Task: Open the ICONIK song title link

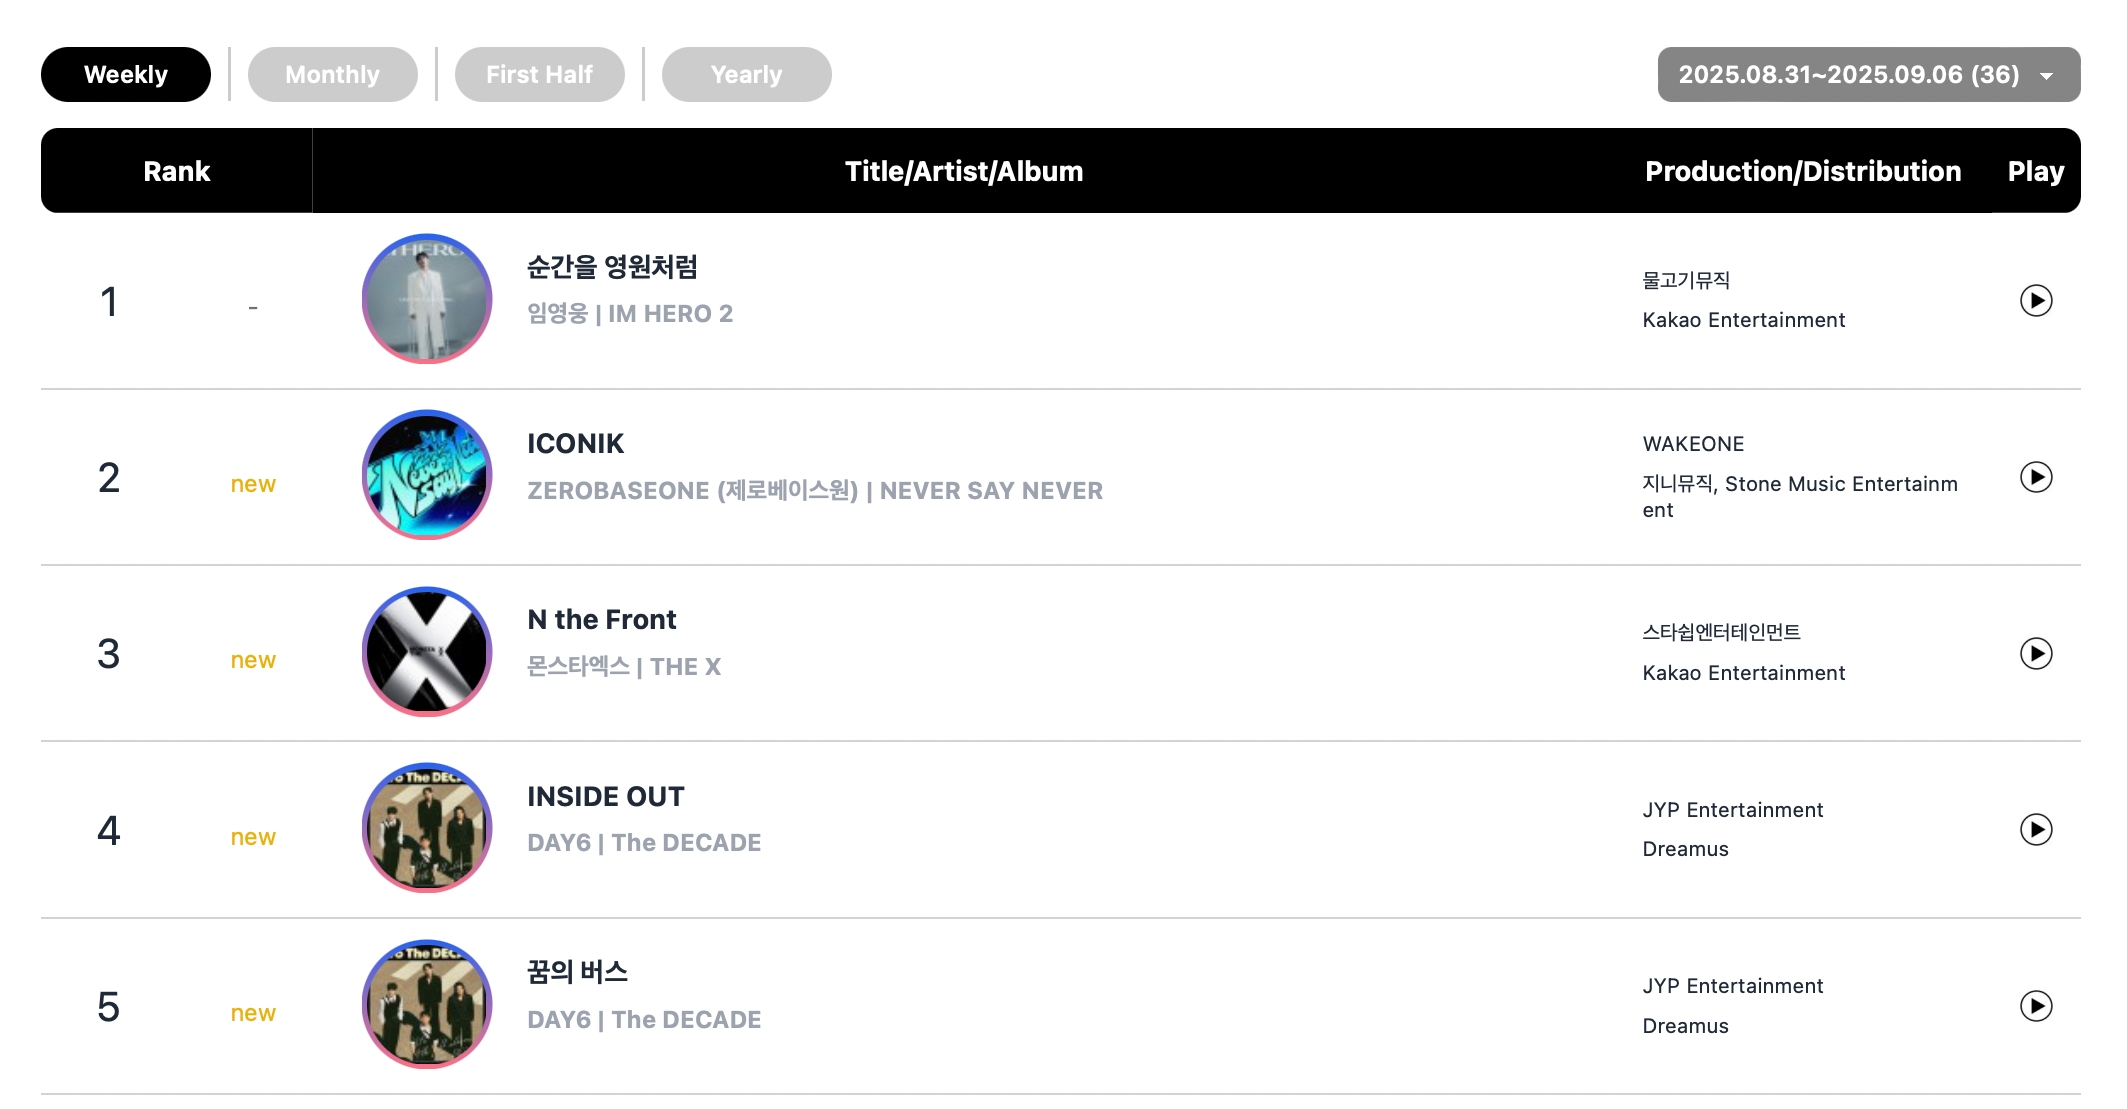Action: [x=576, y=444]
